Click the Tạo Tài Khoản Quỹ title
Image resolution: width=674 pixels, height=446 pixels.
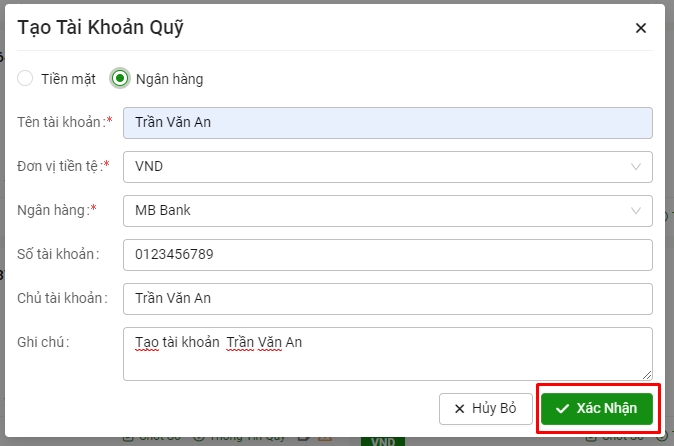(100, 28)
